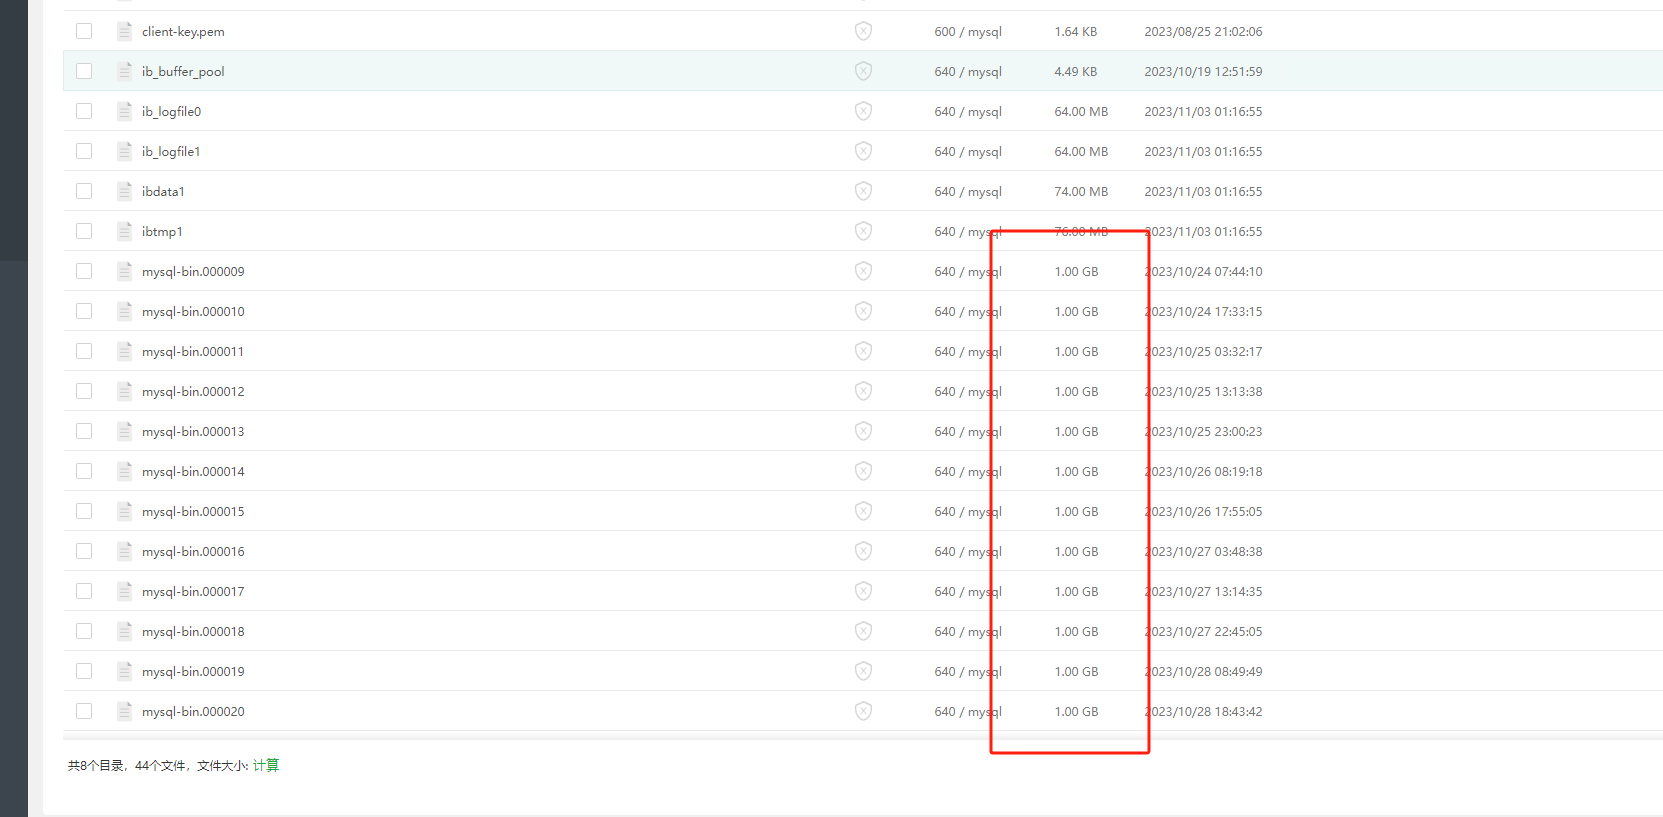Click the 600 / mysql permission for client-key.pem
This screenshot has width=1663, height=817.
(x=967, y=31)
